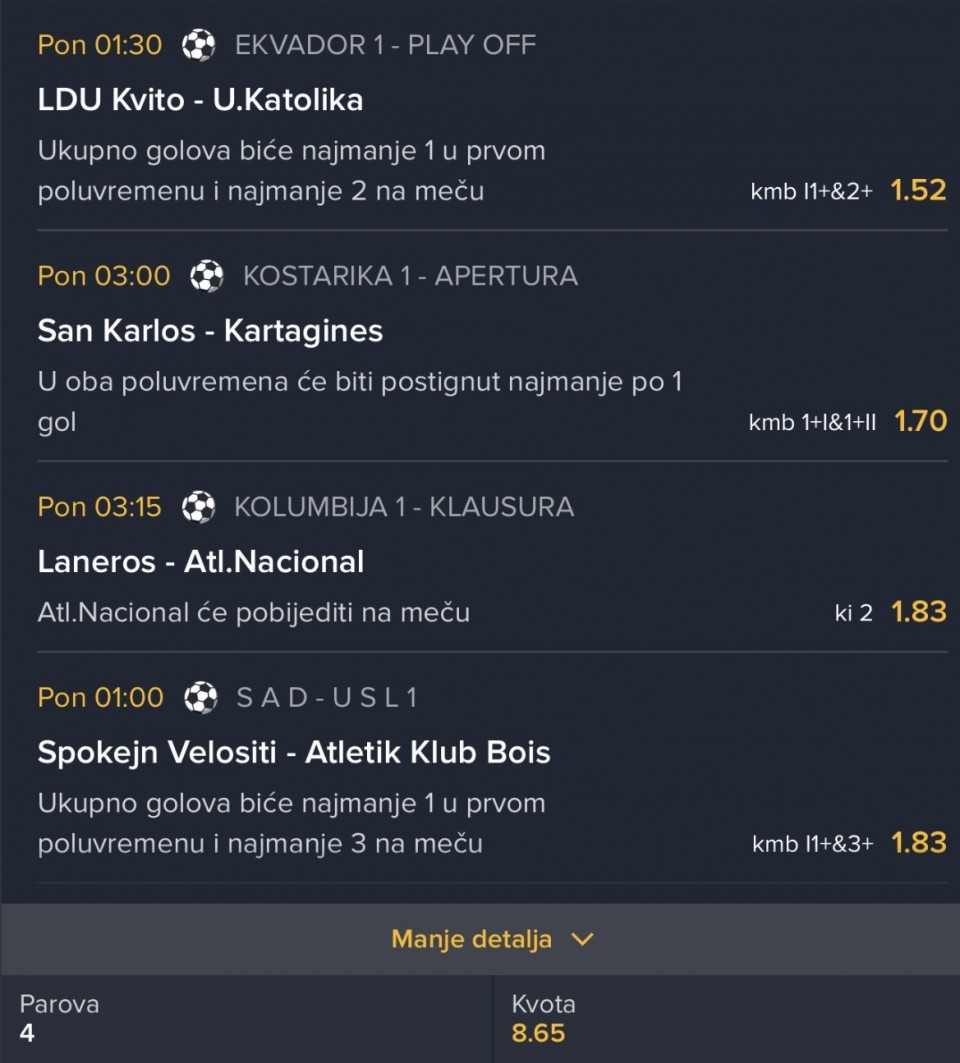The width and height of the screenshot is (960, 1063).
Task: Click soccer ball icon beside EKVADOR 1 - PLAY OFF
Action: [199, 45]
